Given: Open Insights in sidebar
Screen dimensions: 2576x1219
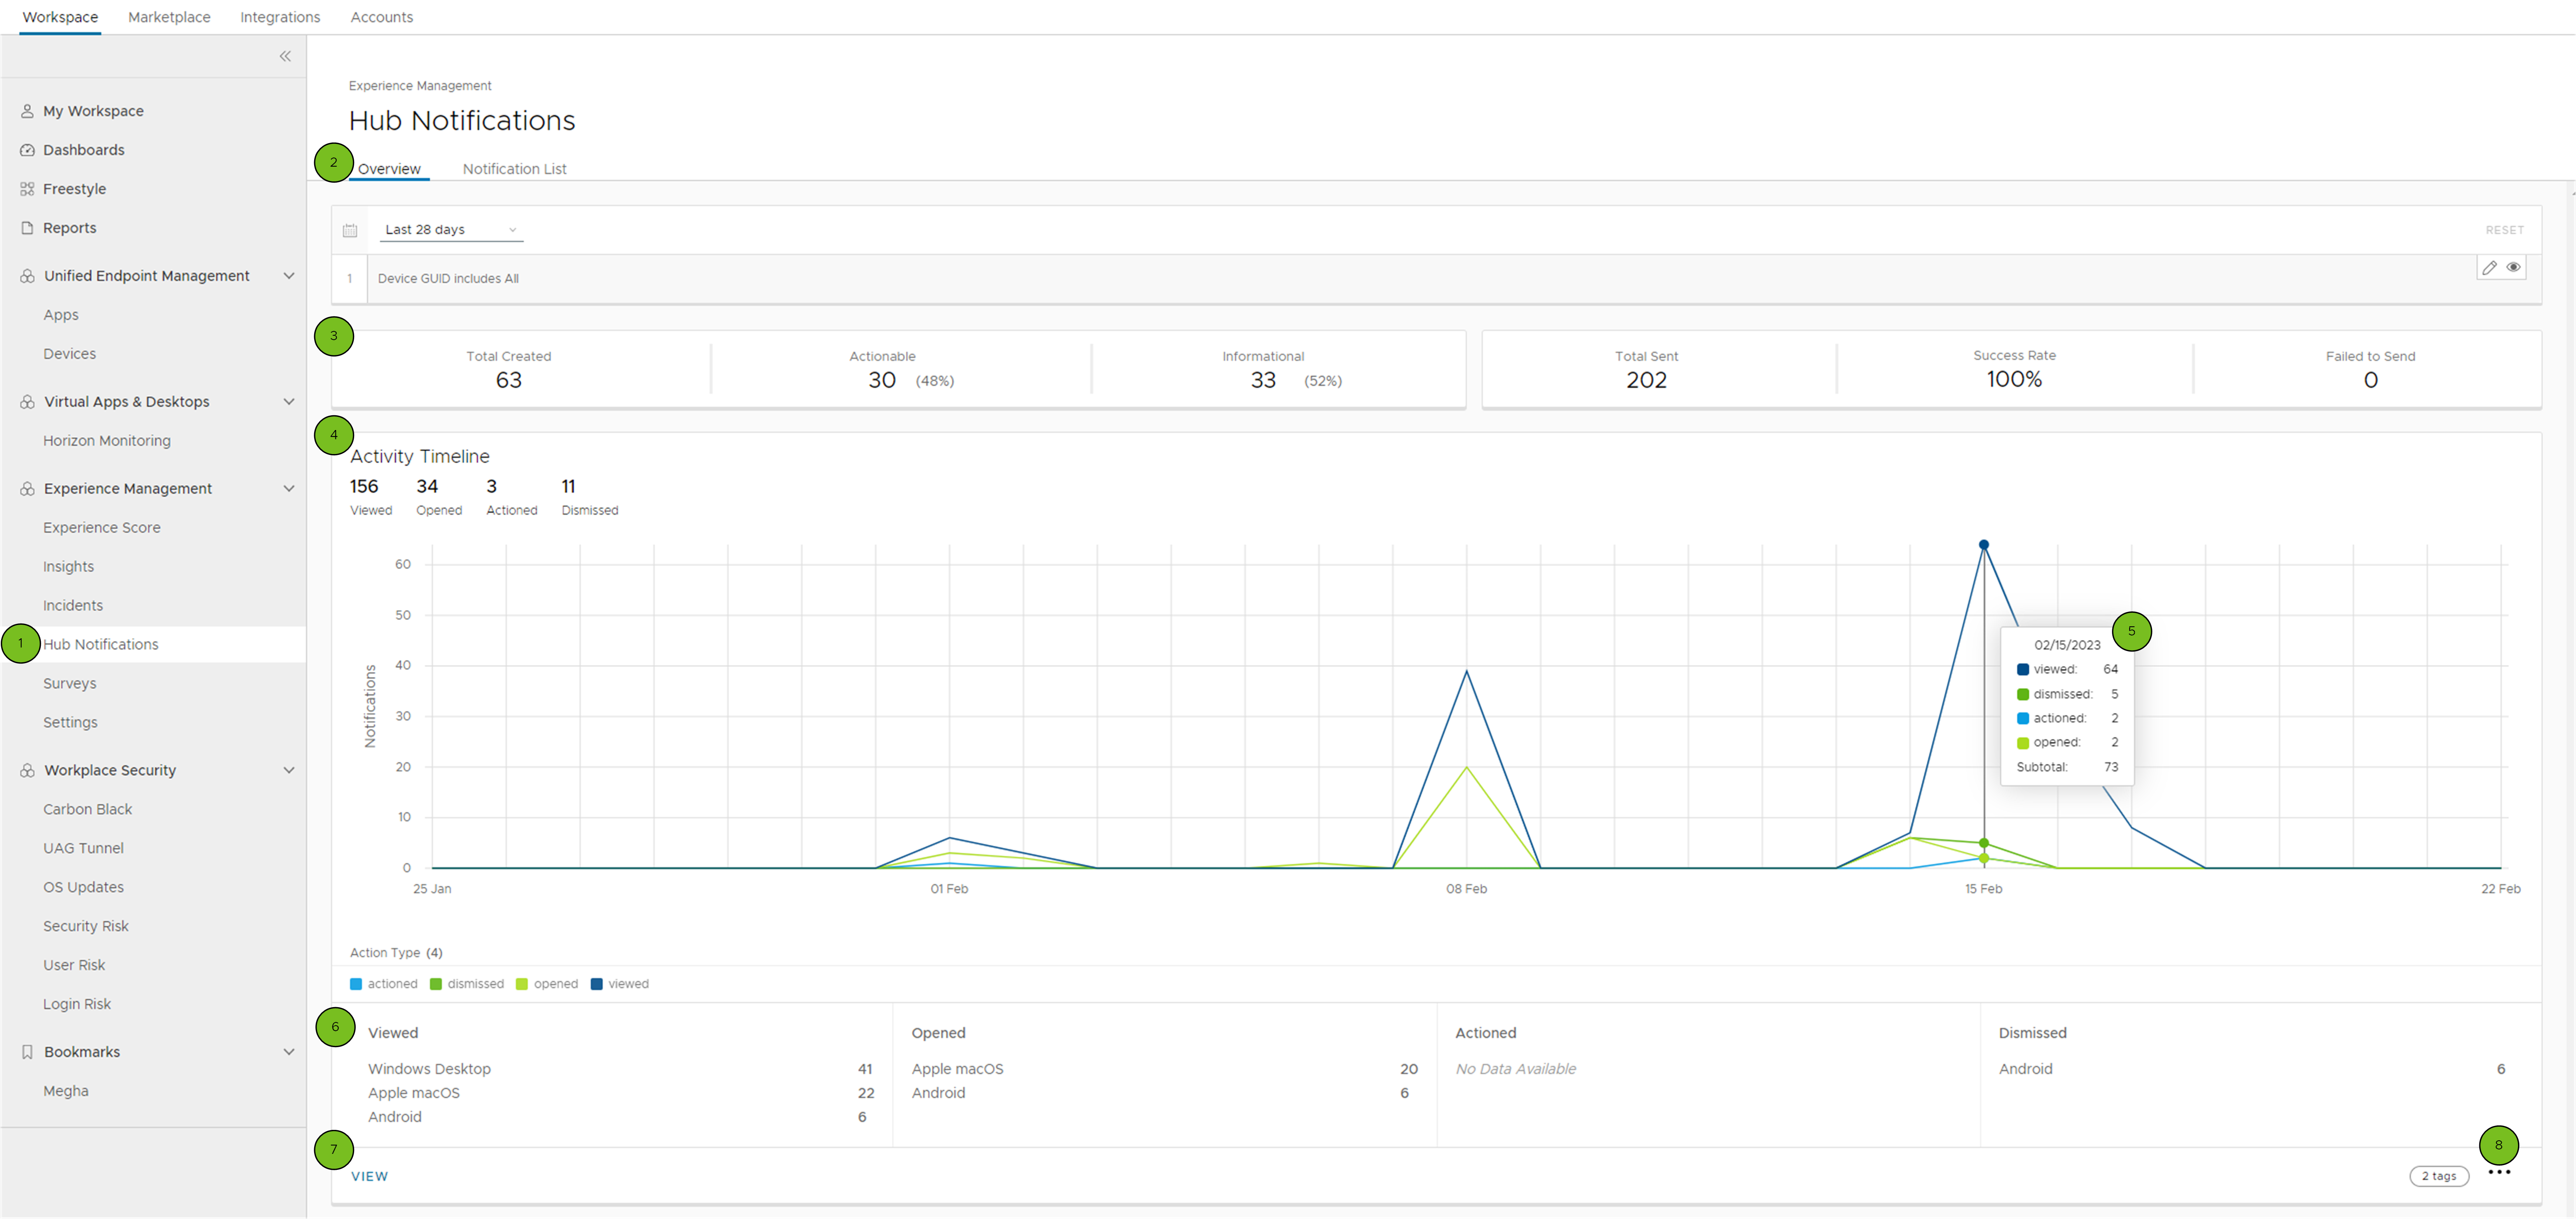Looking at the screenshot, I should tap(69, 567).
